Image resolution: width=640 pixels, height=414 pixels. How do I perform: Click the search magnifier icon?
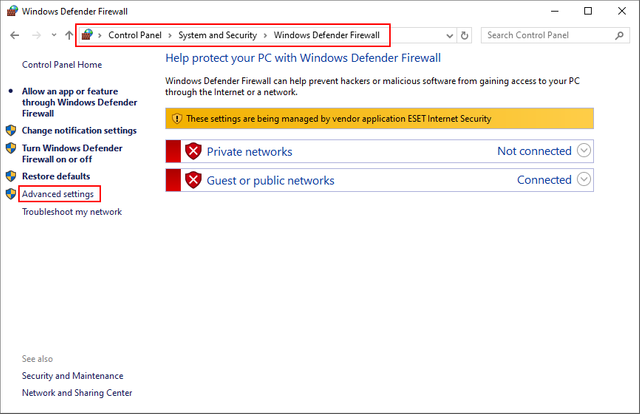(x=620, y=36)
